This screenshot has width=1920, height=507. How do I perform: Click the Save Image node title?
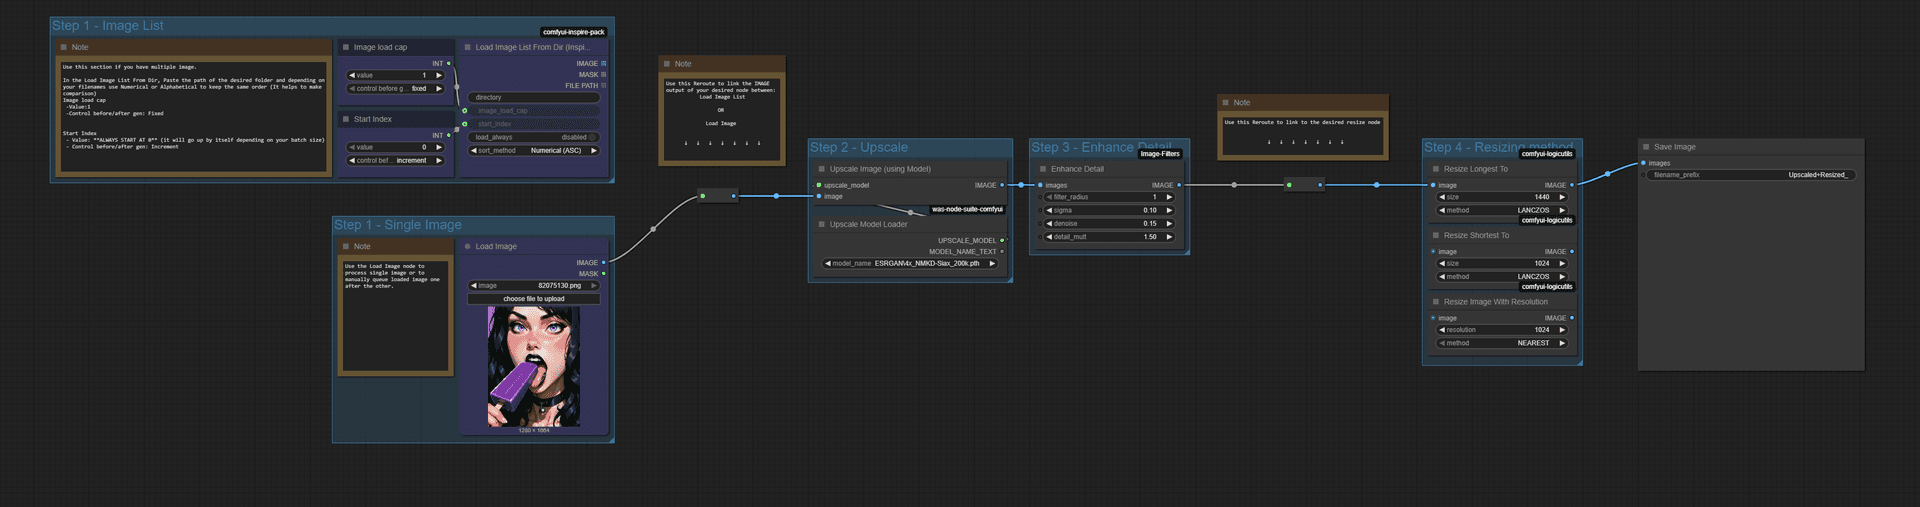tap(1675, 147)
